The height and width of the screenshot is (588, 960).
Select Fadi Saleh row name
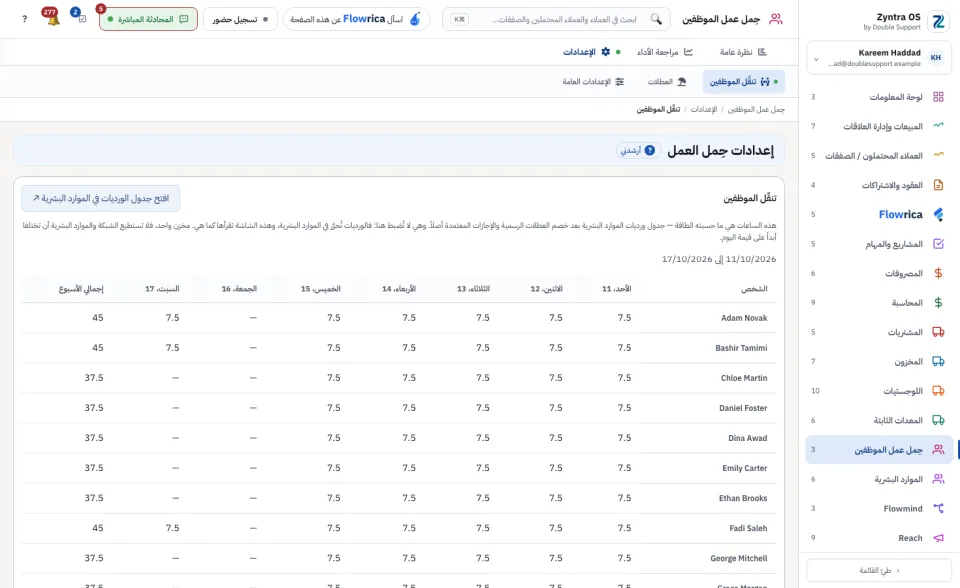tap(748, 528)
